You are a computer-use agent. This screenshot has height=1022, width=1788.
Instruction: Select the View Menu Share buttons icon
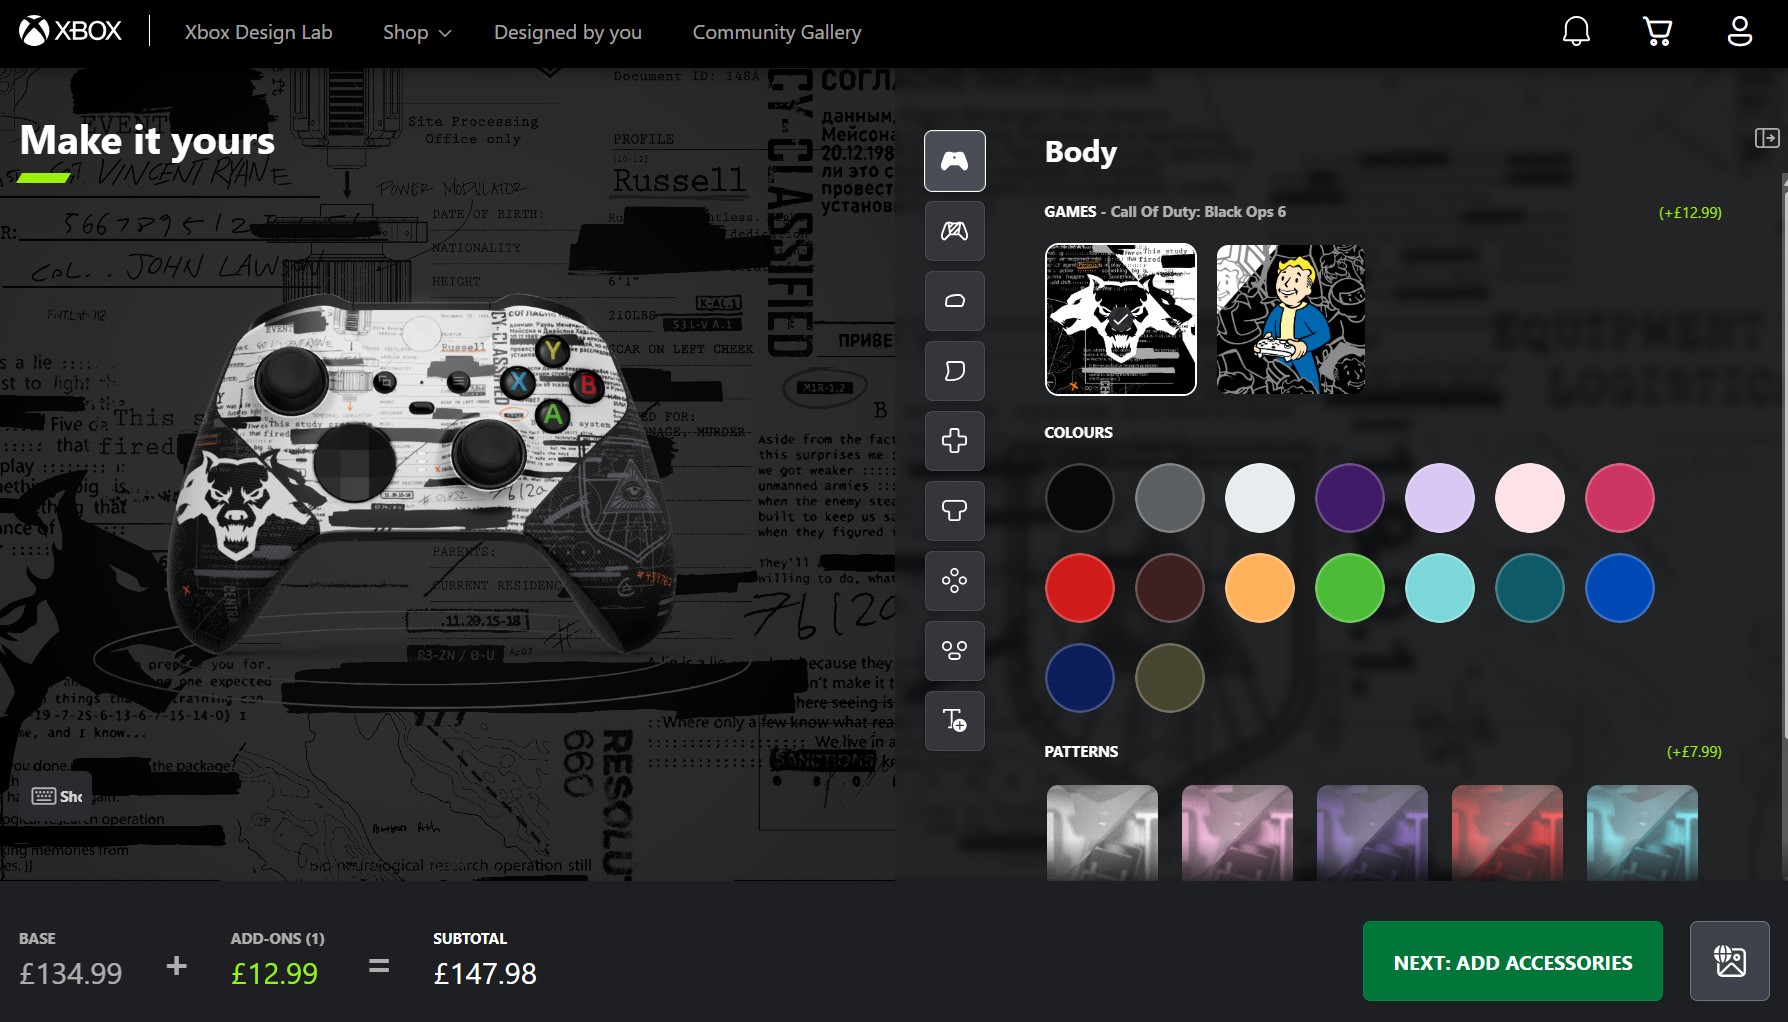pos(955,651)
